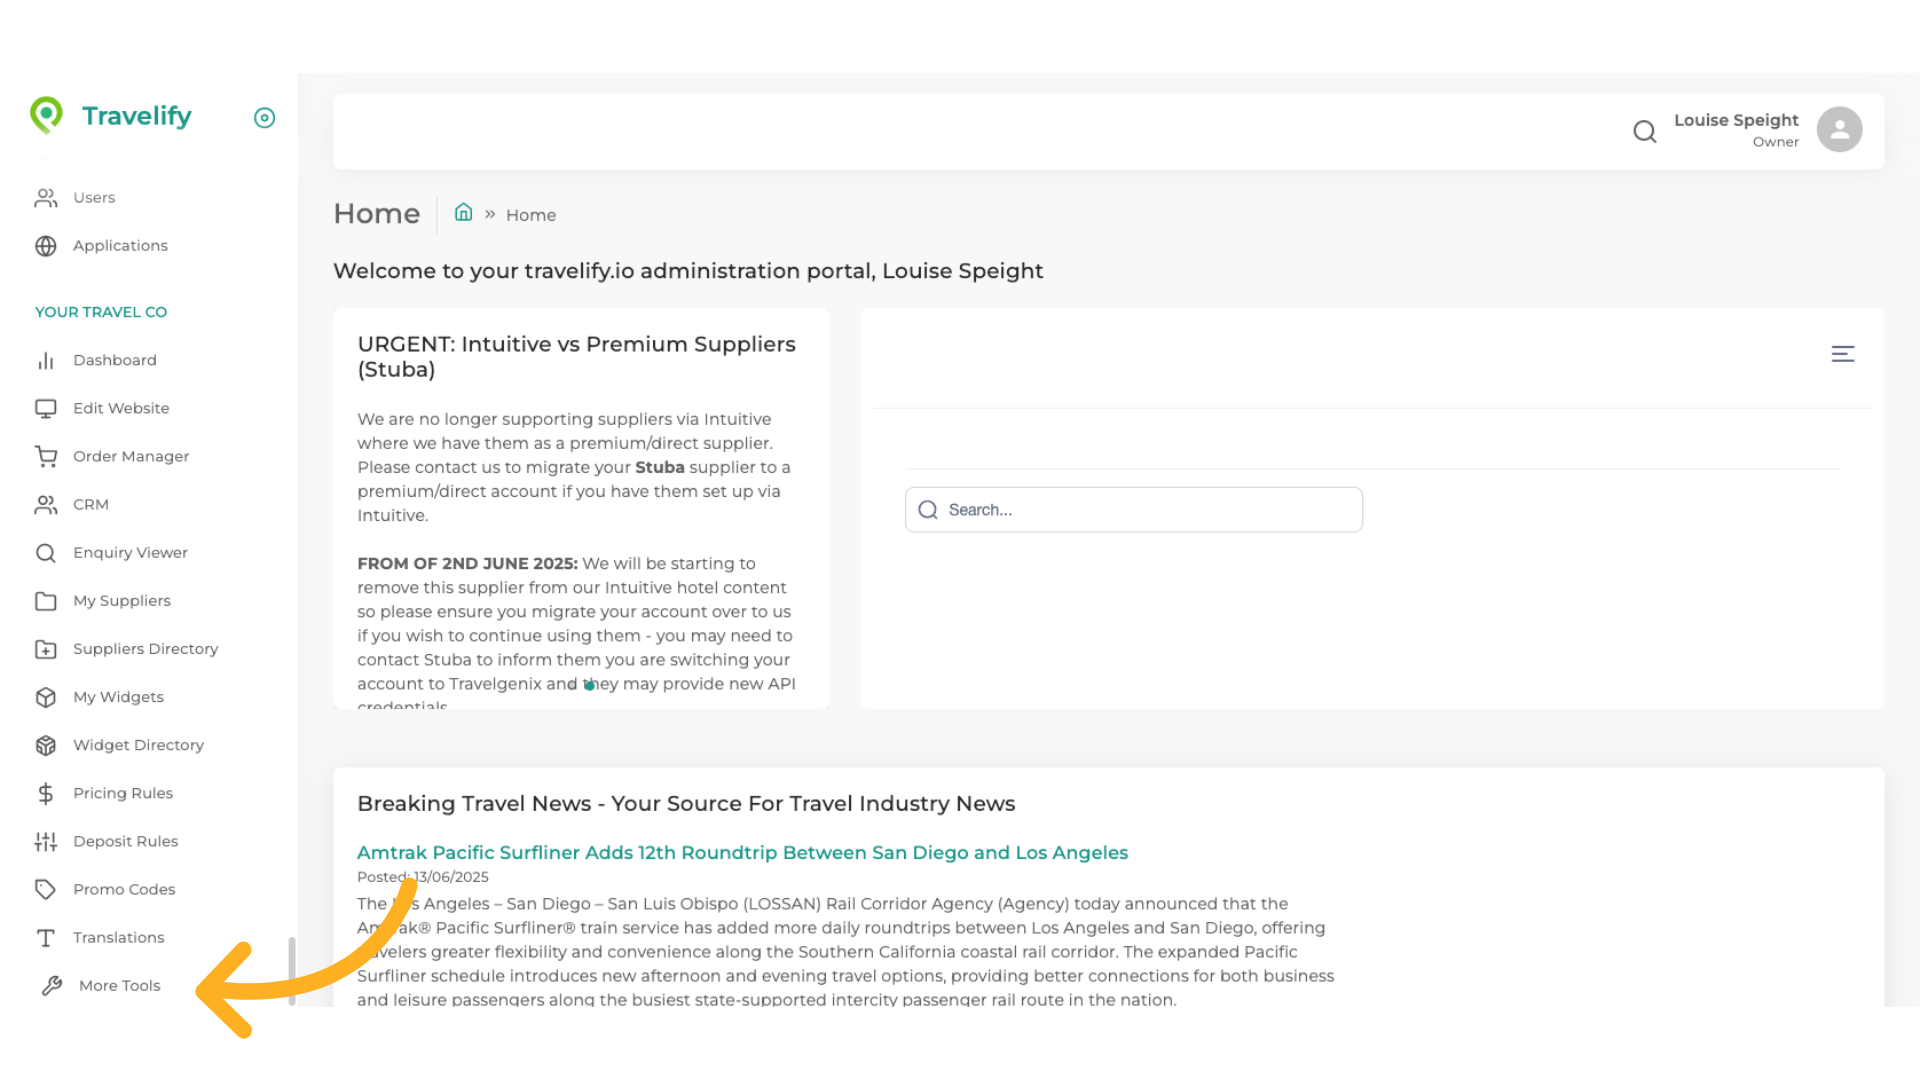Expand More Tools in the sidebar
Viewport: 1920px width, 1080px height.
pyautogui.click(x=119, y=986)
